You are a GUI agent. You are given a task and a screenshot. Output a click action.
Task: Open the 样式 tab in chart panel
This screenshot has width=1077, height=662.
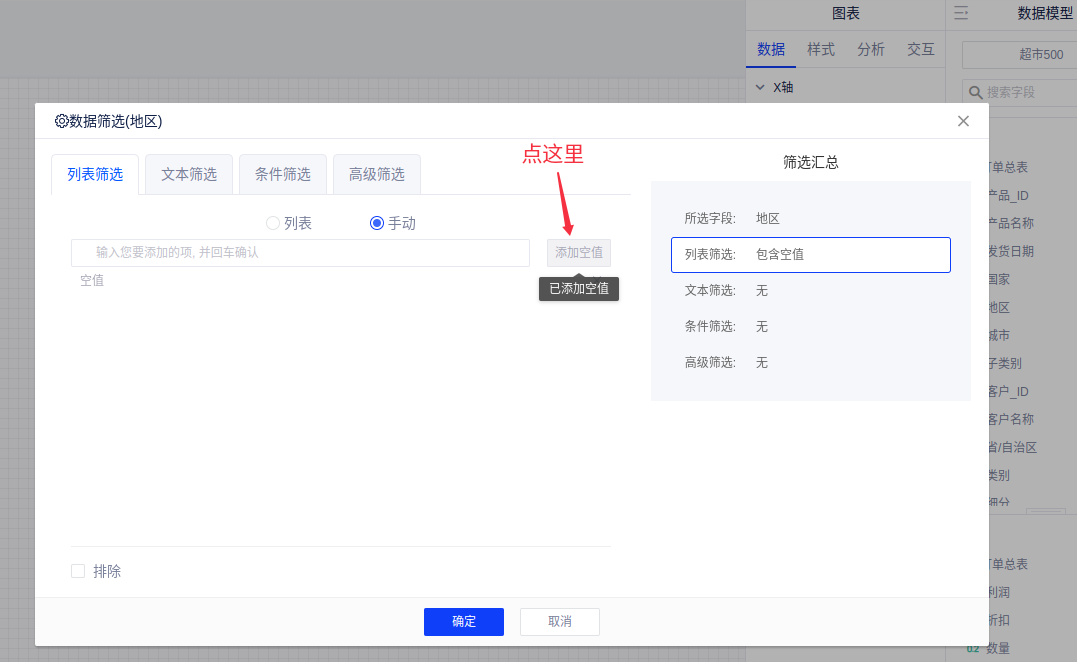[821, 49]
